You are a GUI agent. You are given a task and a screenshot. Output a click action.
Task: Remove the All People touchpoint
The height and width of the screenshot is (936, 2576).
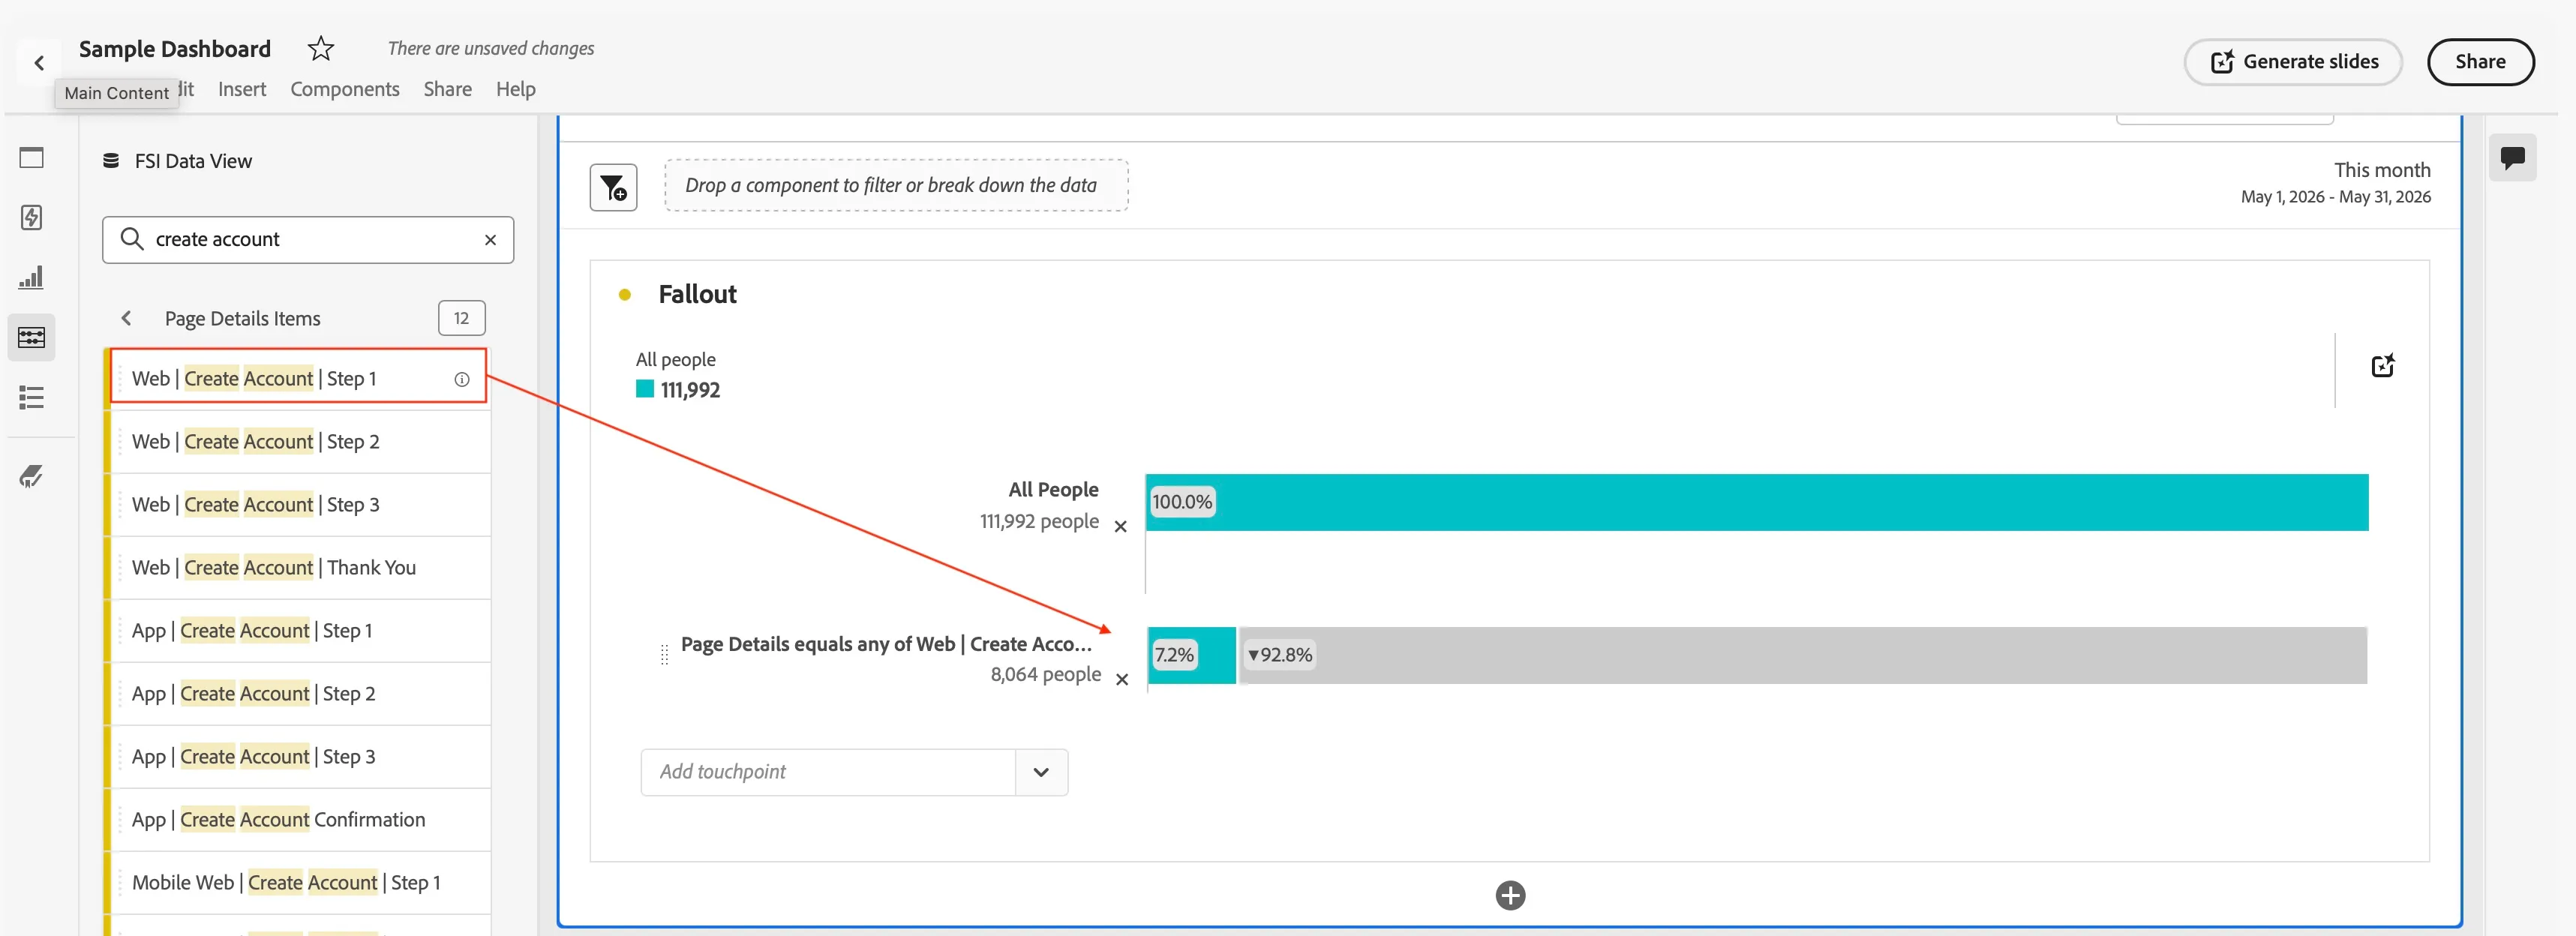1120,526
